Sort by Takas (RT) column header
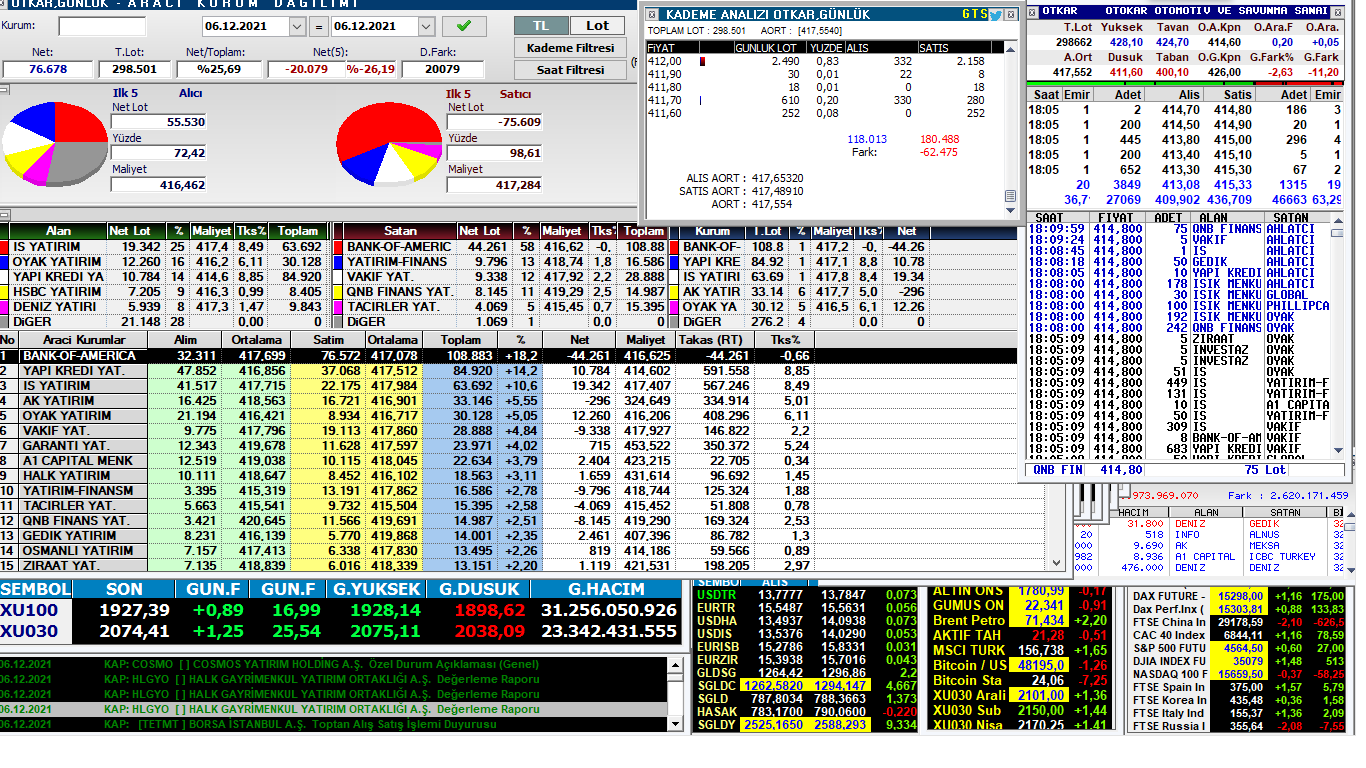Image resolution: width=1366 pixels, height=768 pixels. pos(714,340)
